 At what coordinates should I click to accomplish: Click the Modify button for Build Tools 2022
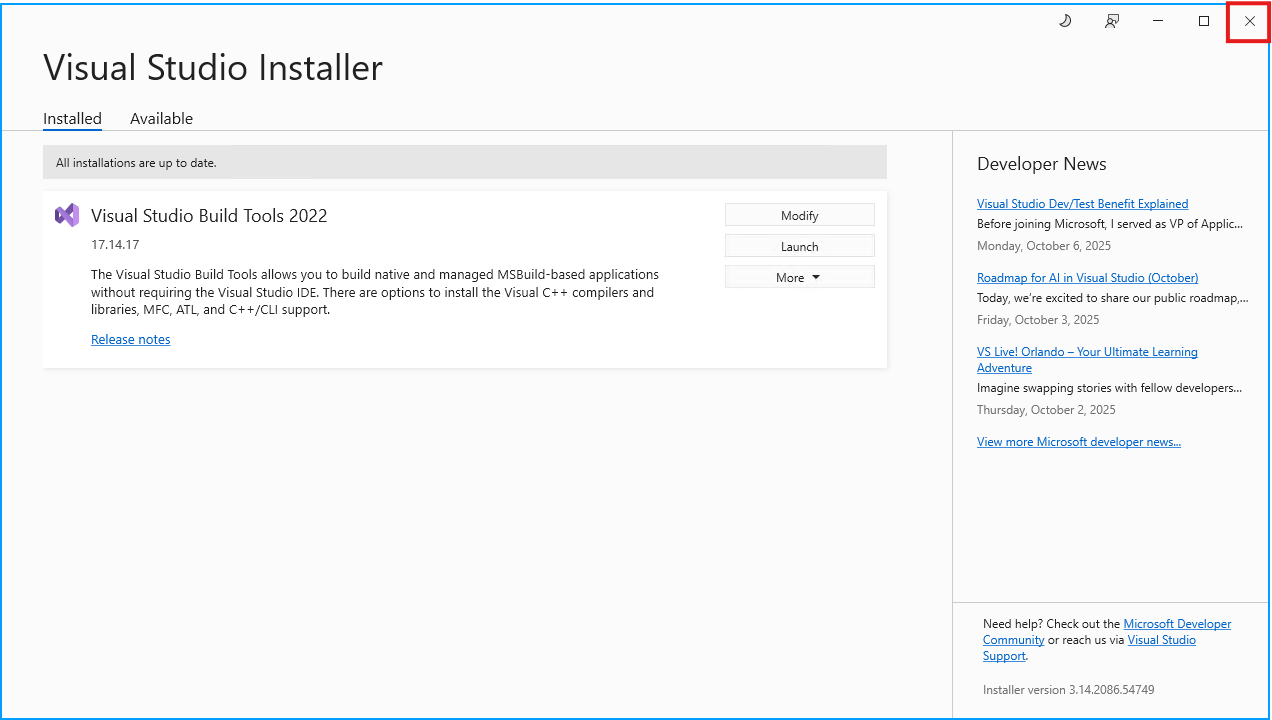(x=799, y=214)
